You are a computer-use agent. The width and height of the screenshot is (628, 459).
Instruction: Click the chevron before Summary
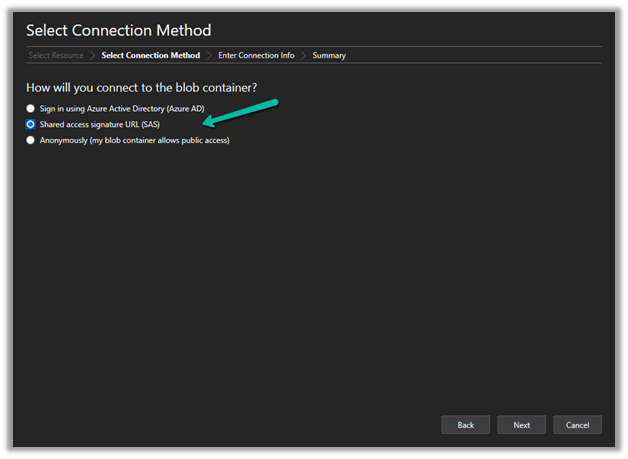pos(304,56)
